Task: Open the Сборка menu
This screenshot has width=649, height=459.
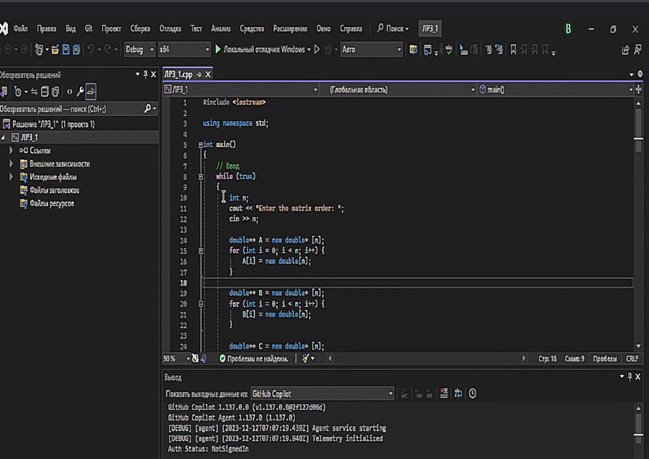Action: click(x=138, y=29)
